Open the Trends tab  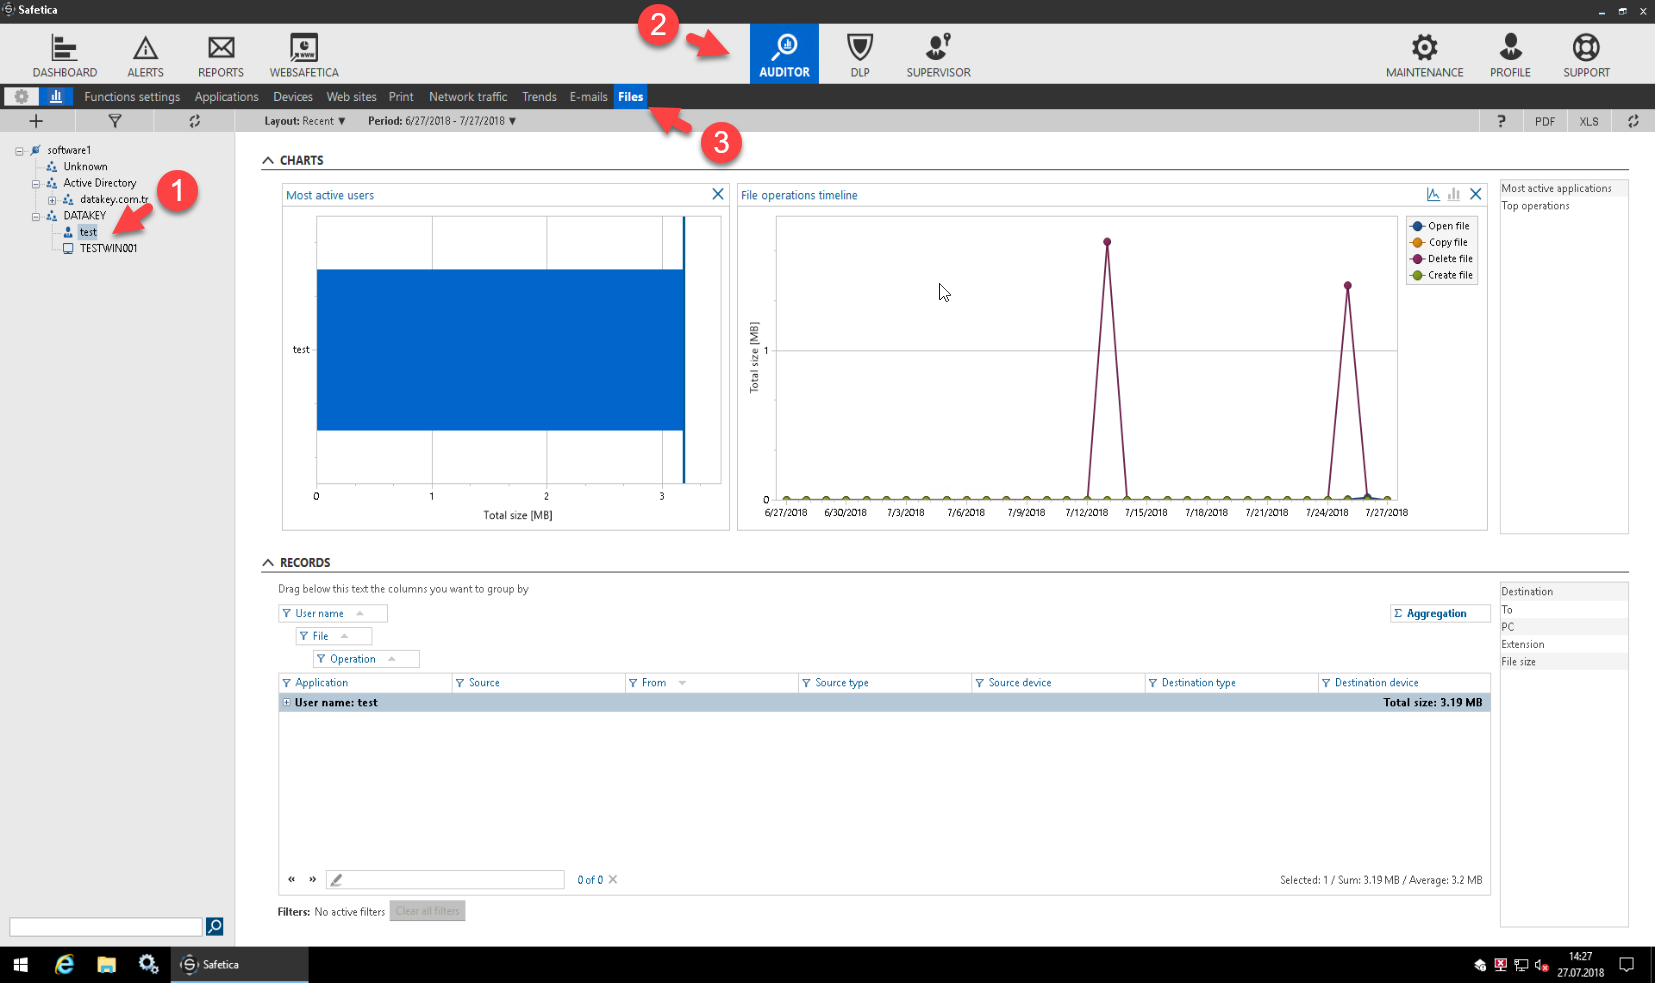[539, 97]
